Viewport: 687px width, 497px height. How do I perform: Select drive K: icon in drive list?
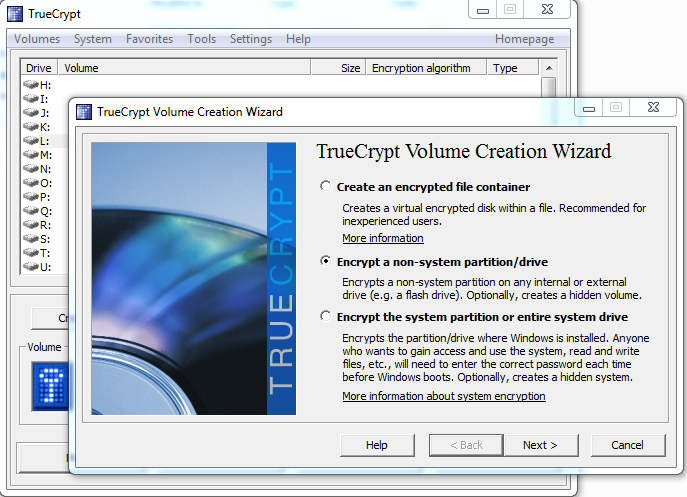(x=31, y=126)
